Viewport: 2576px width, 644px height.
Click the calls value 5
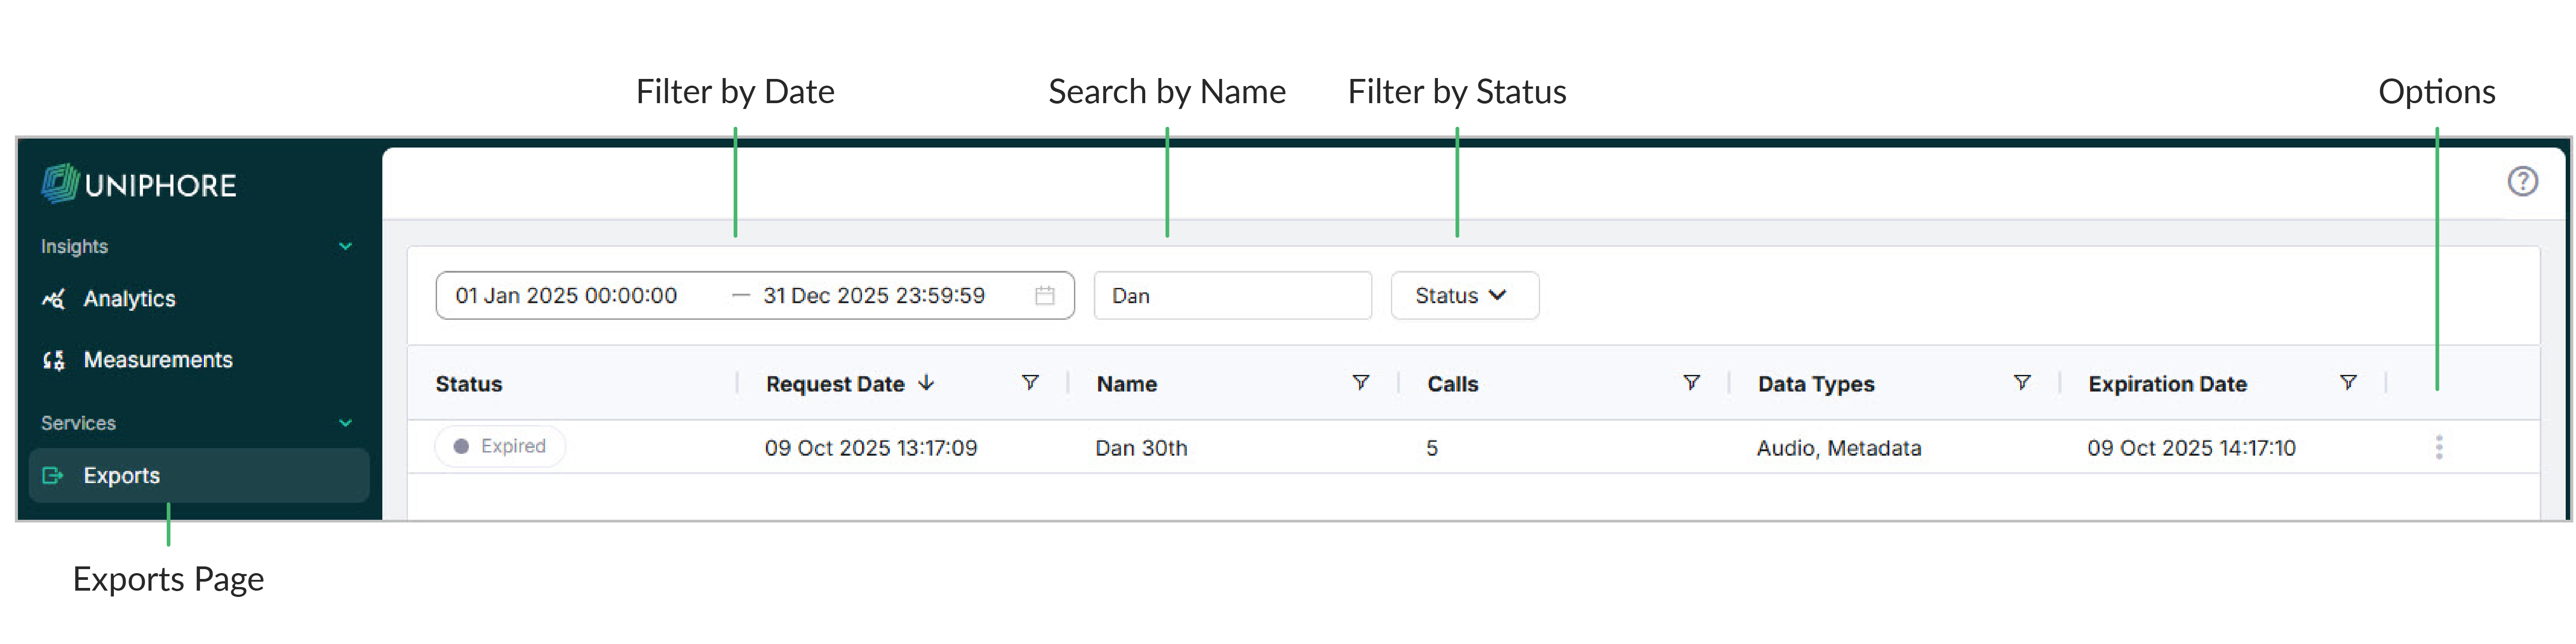1432,448
